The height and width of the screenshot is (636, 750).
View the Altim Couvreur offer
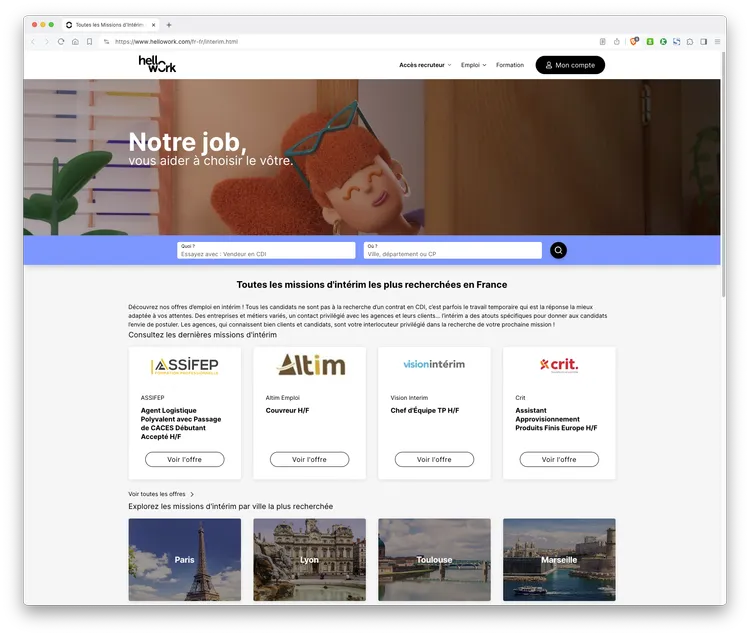pyautogui.click(x=309, y=460)
